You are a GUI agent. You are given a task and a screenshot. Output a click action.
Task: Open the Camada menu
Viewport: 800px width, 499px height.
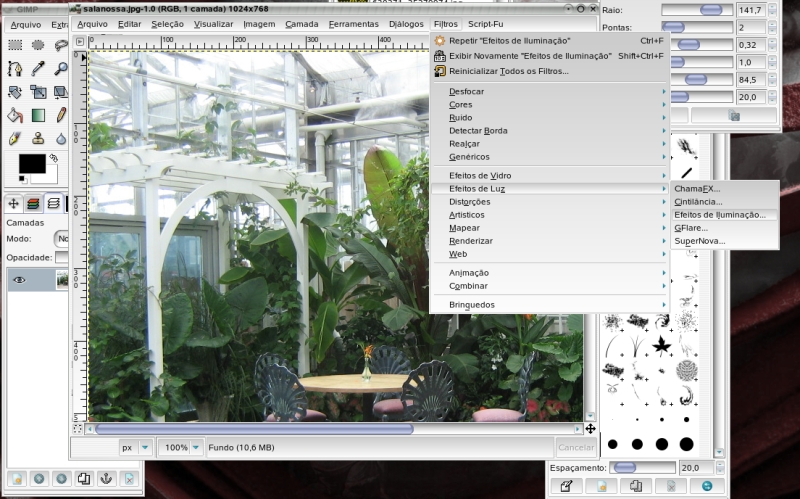[x=302, y=24]
